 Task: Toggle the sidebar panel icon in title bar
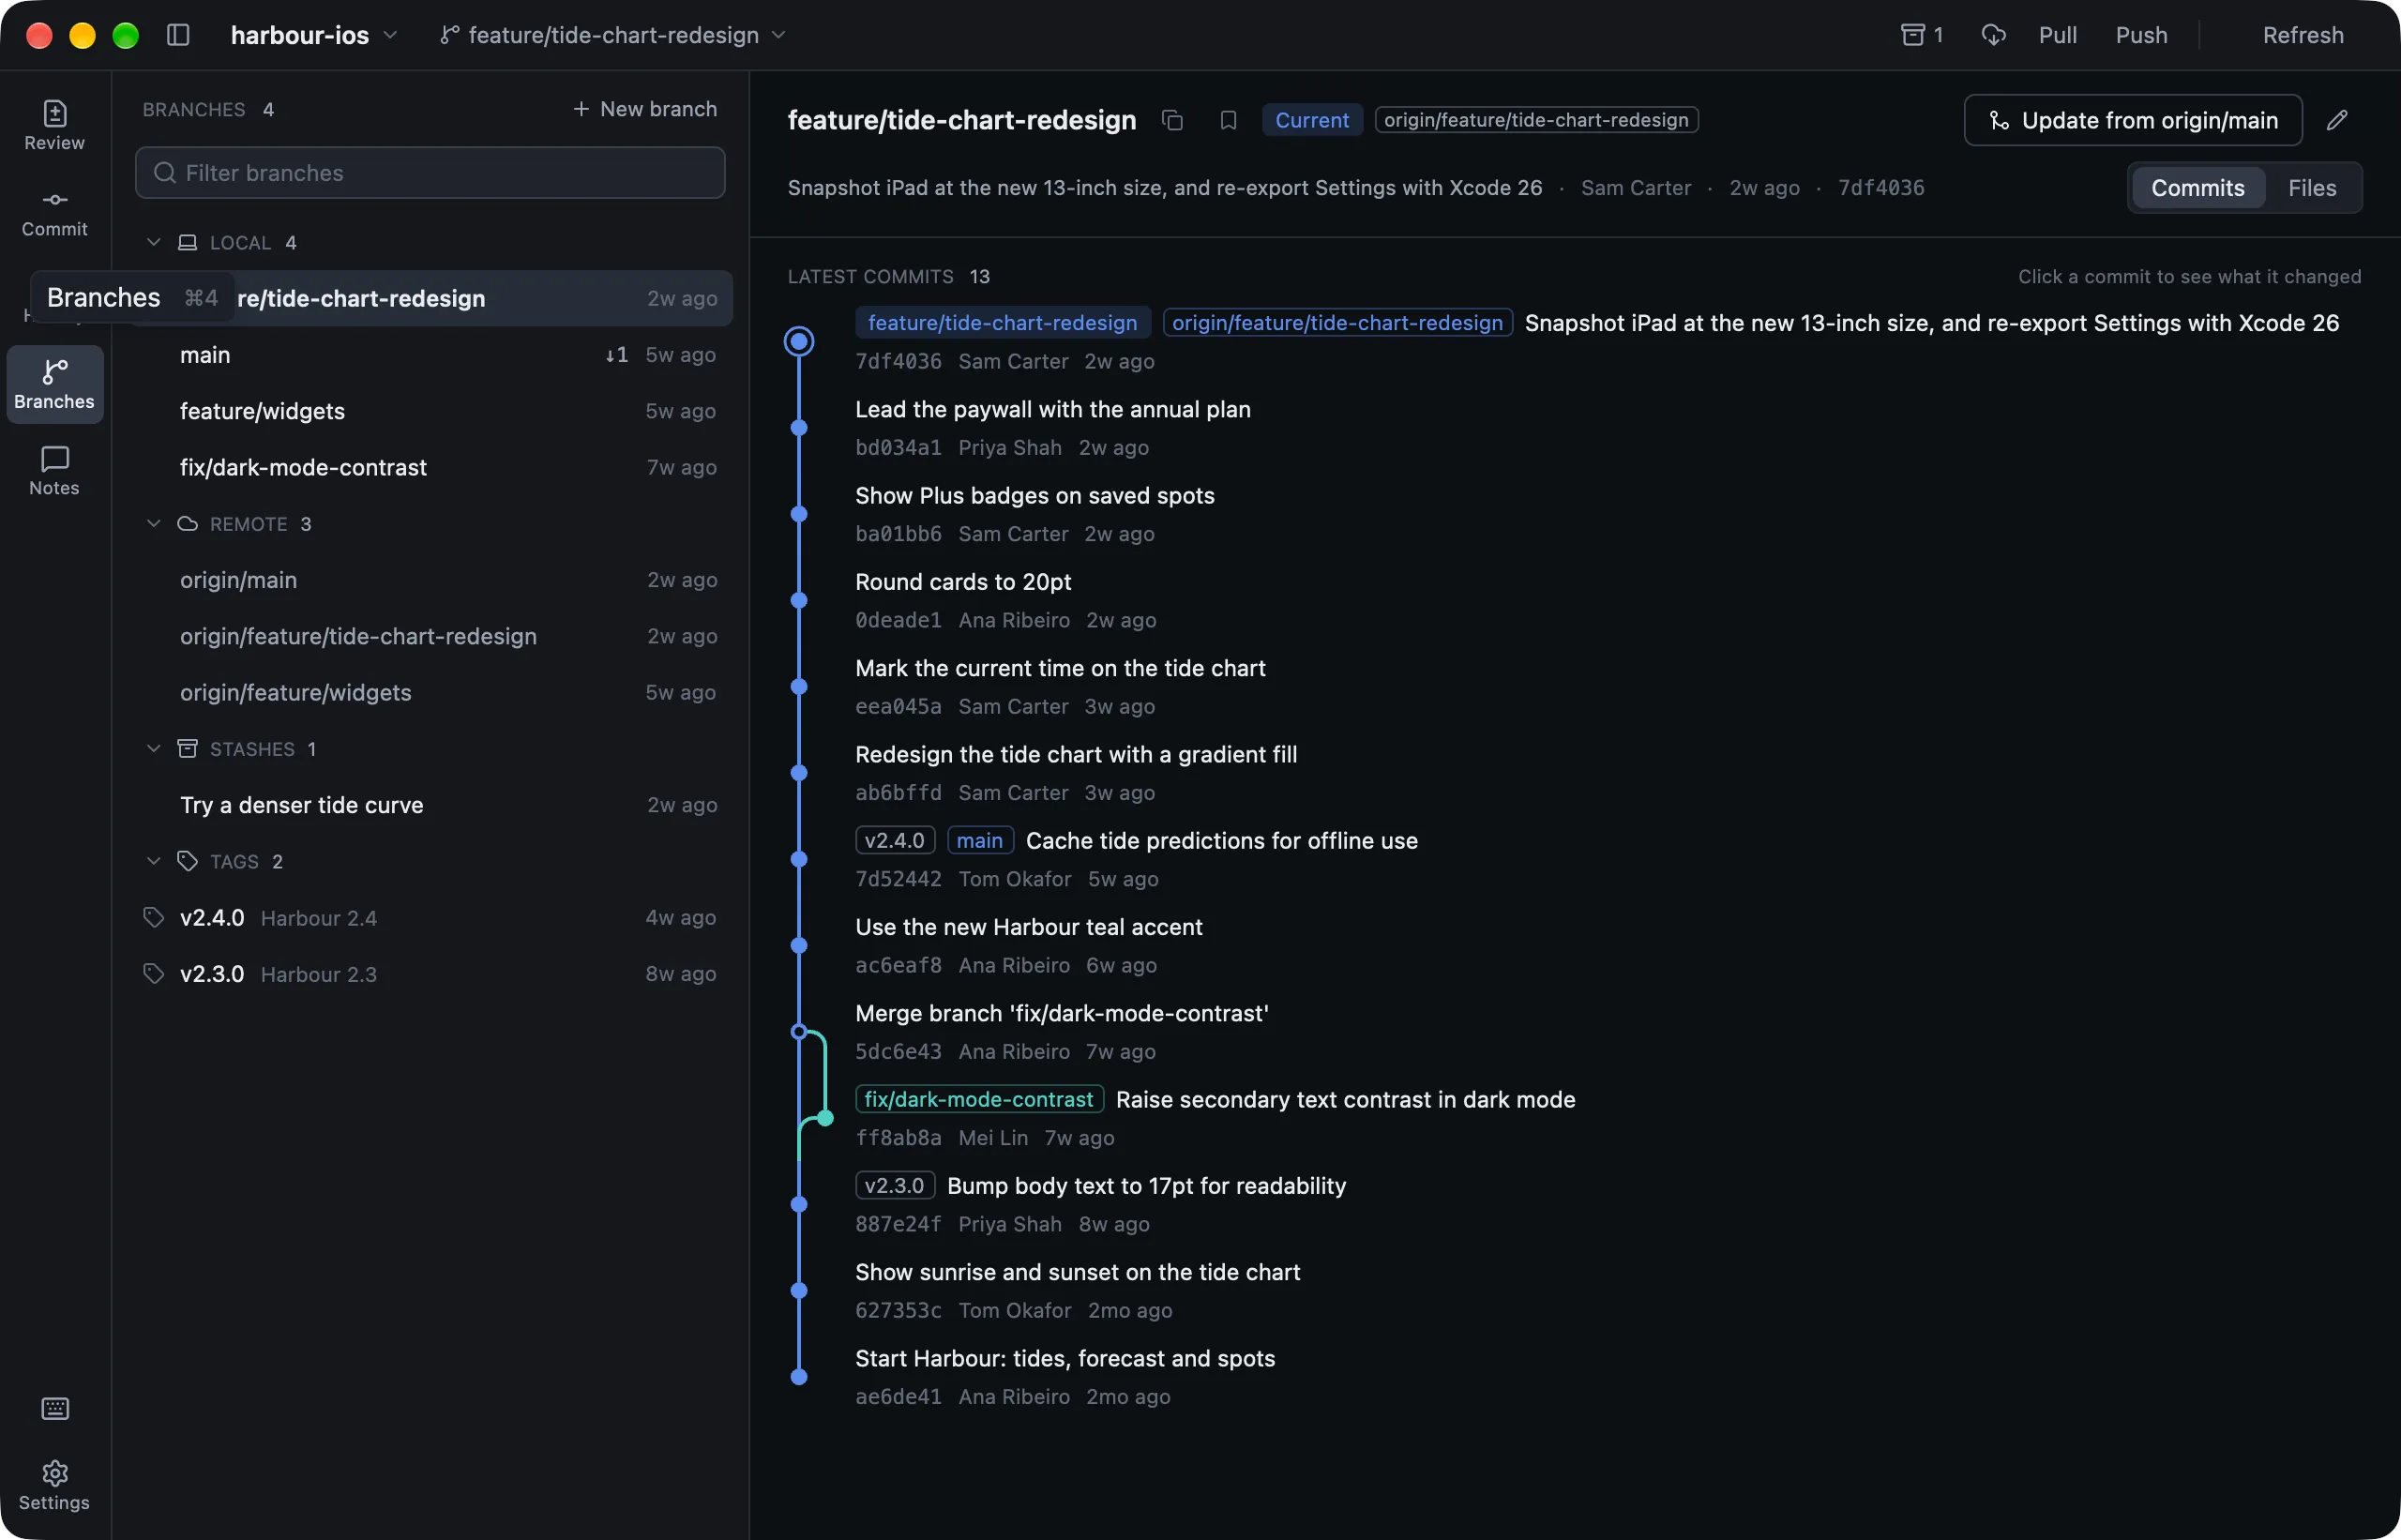(178, 35)
